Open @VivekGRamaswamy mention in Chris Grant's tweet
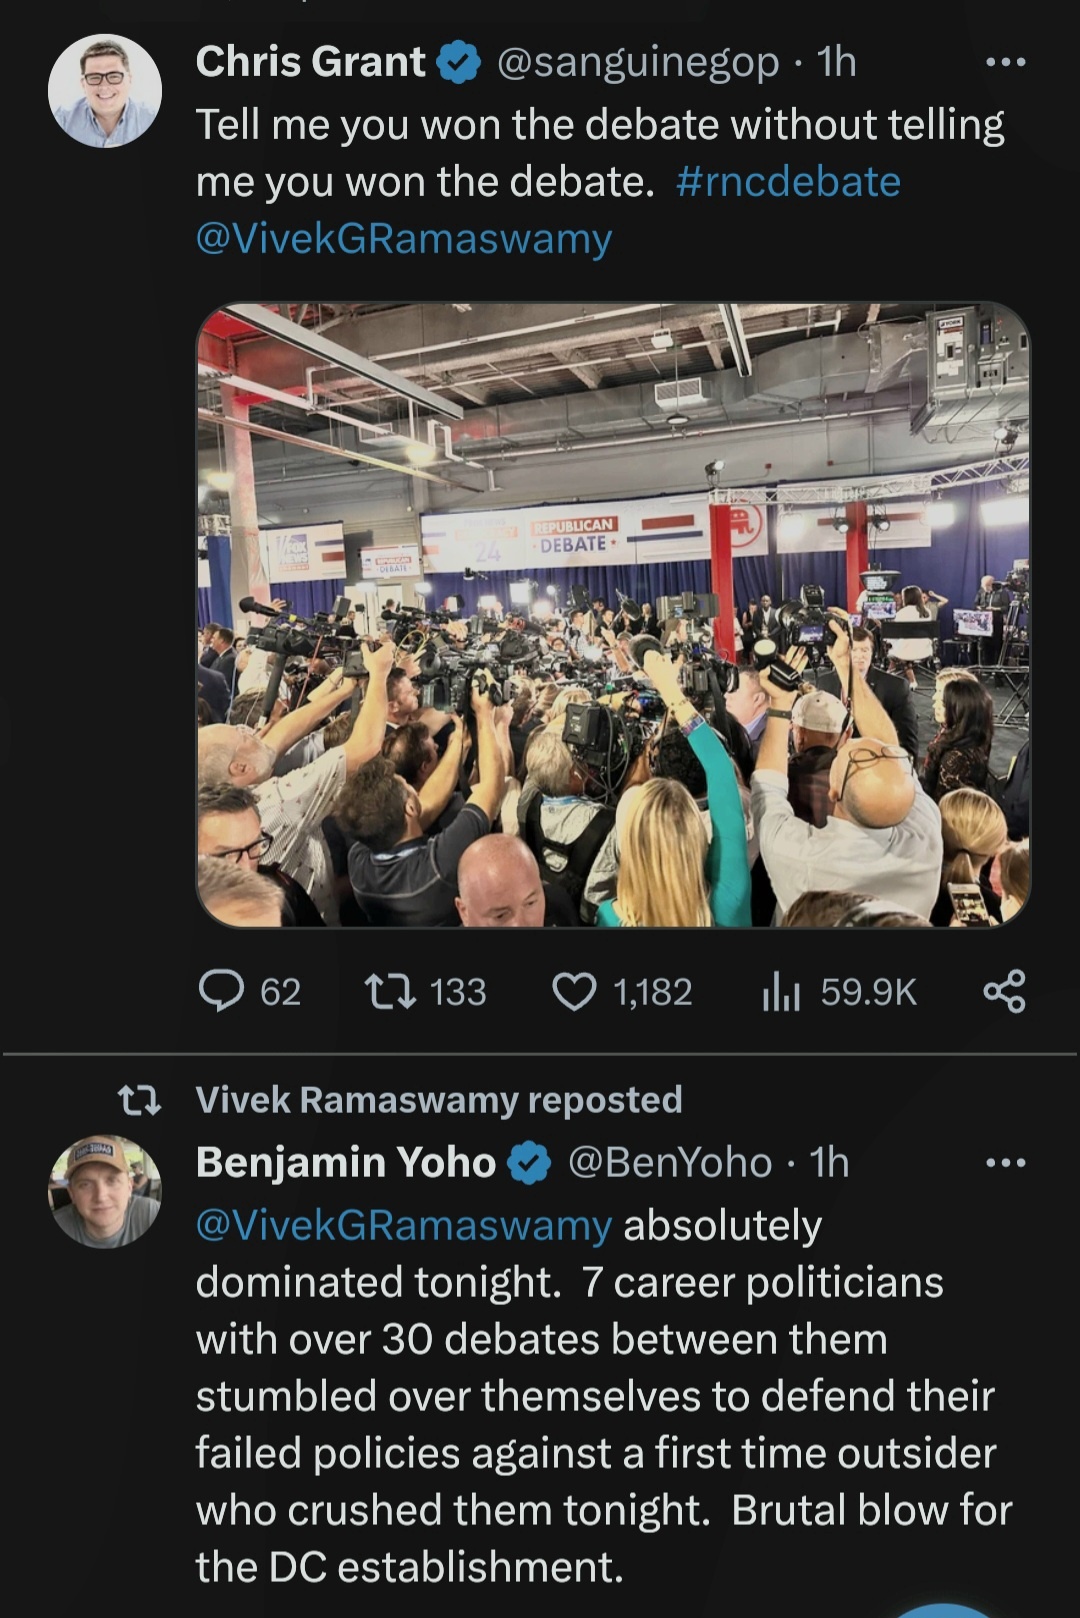The image size is (1080, 1618). (404, 239)
